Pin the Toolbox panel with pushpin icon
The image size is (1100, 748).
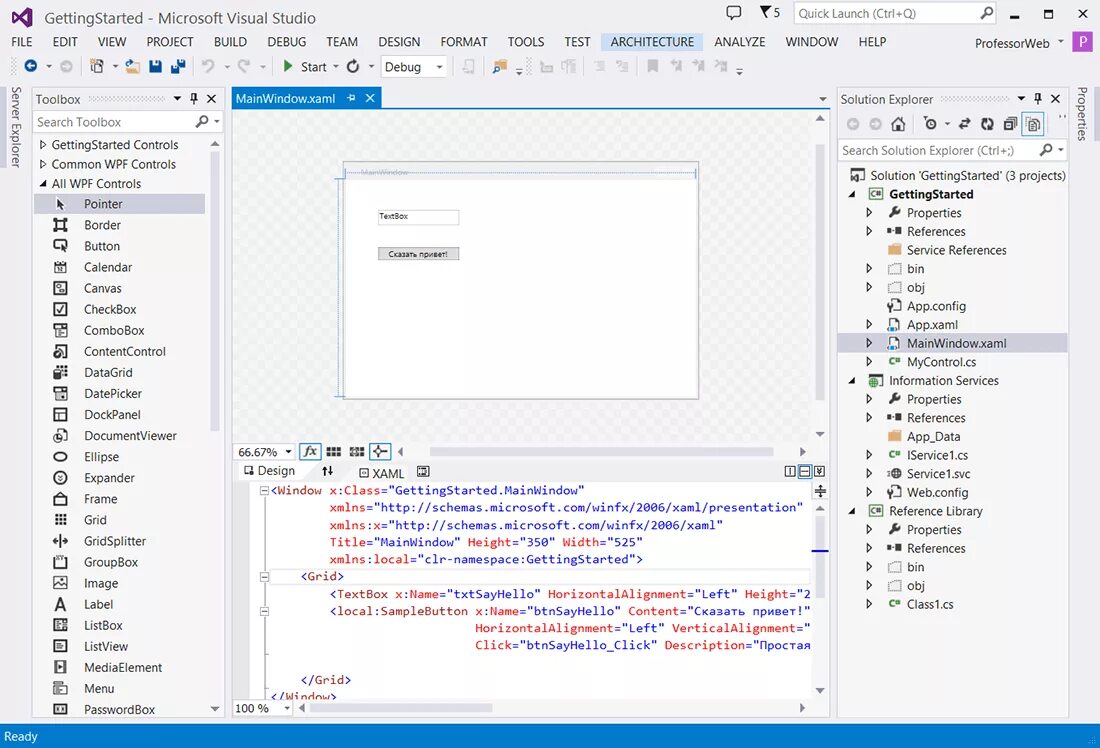pyautogui.click(x=194, y=99)
